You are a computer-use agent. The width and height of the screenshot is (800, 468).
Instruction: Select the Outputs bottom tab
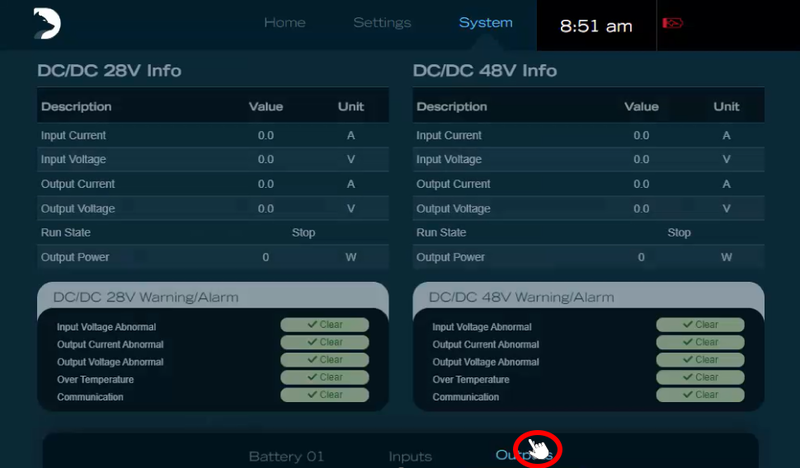coord(522,456)
